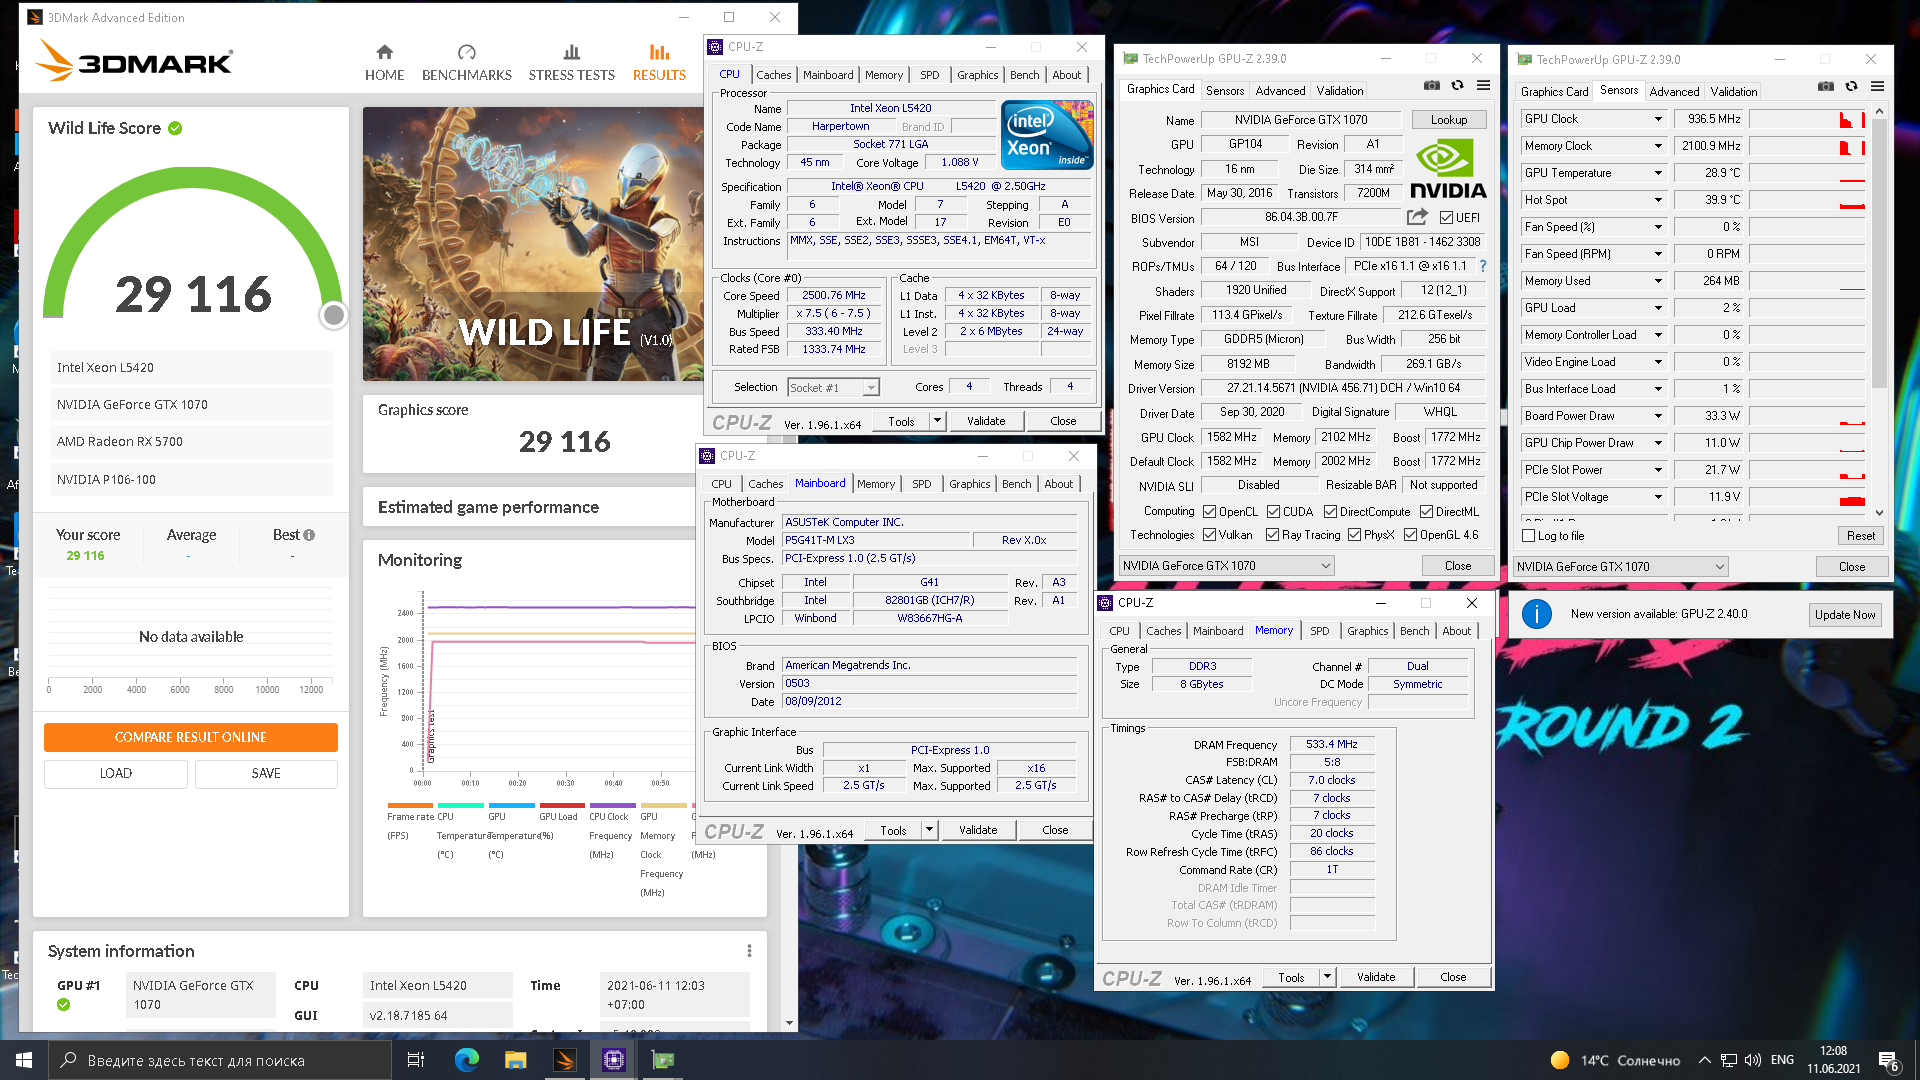Open the Board Power Draw sensor dropdown
This screenshot has width=1920, height=1080.
(x=1658, y=416)
